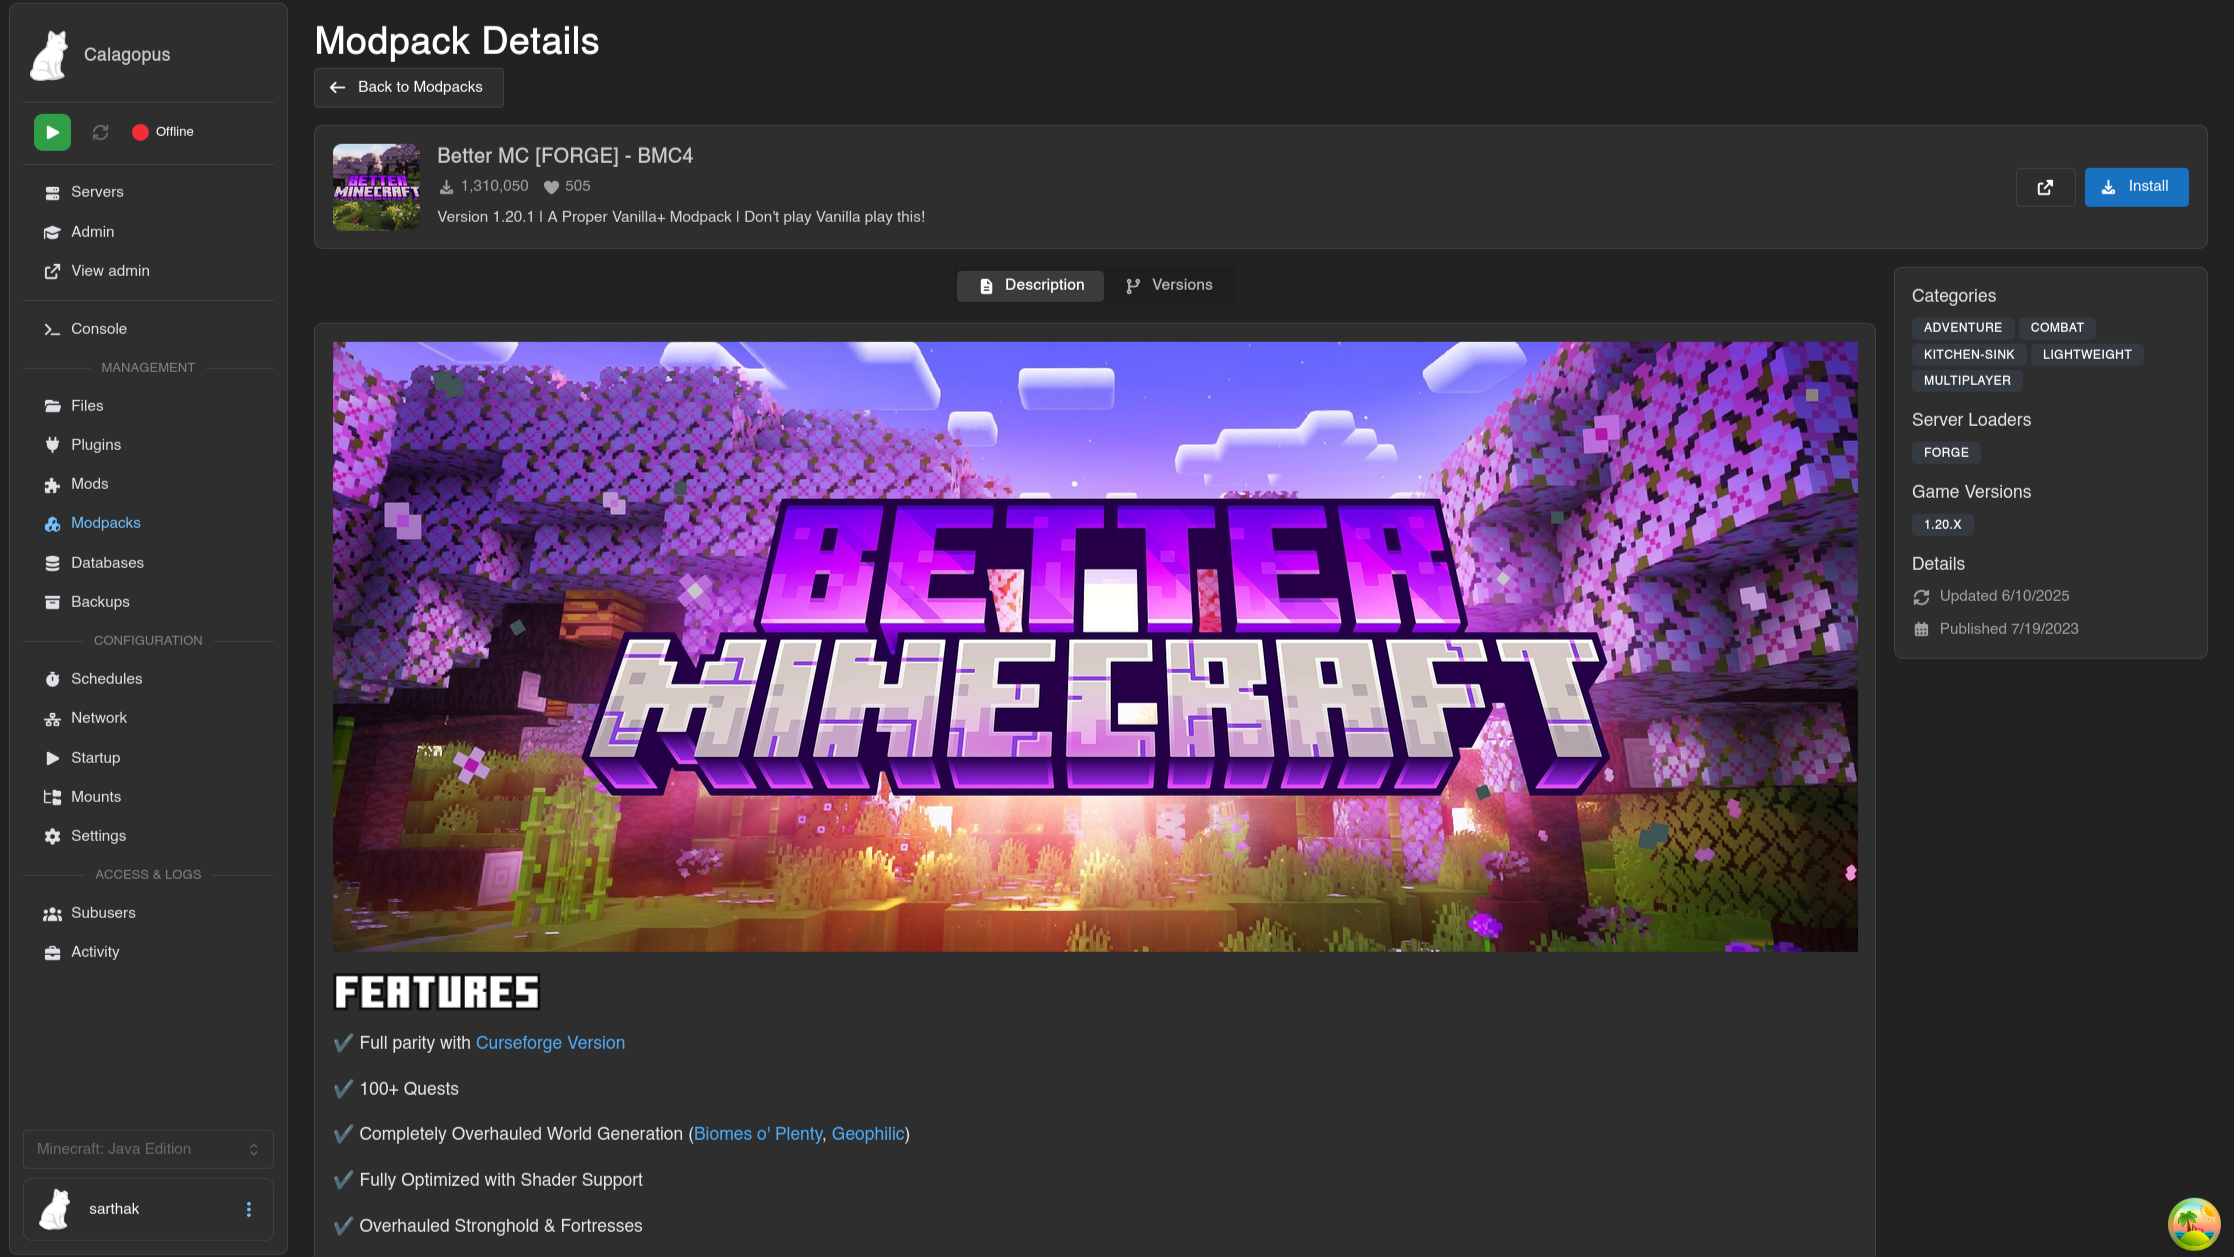Viewport: 2234px width, 1257px height.
Task: Open the Backups page
Action: [x=100, y=602]
